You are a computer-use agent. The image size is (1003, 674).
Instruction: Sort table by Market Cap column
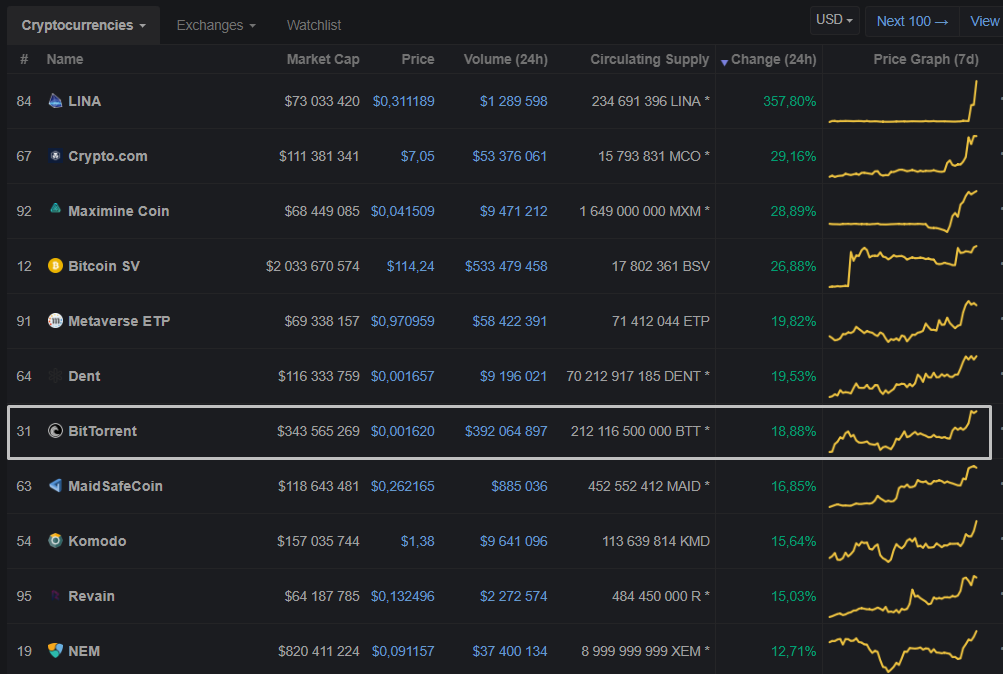(x=323, y=59)
